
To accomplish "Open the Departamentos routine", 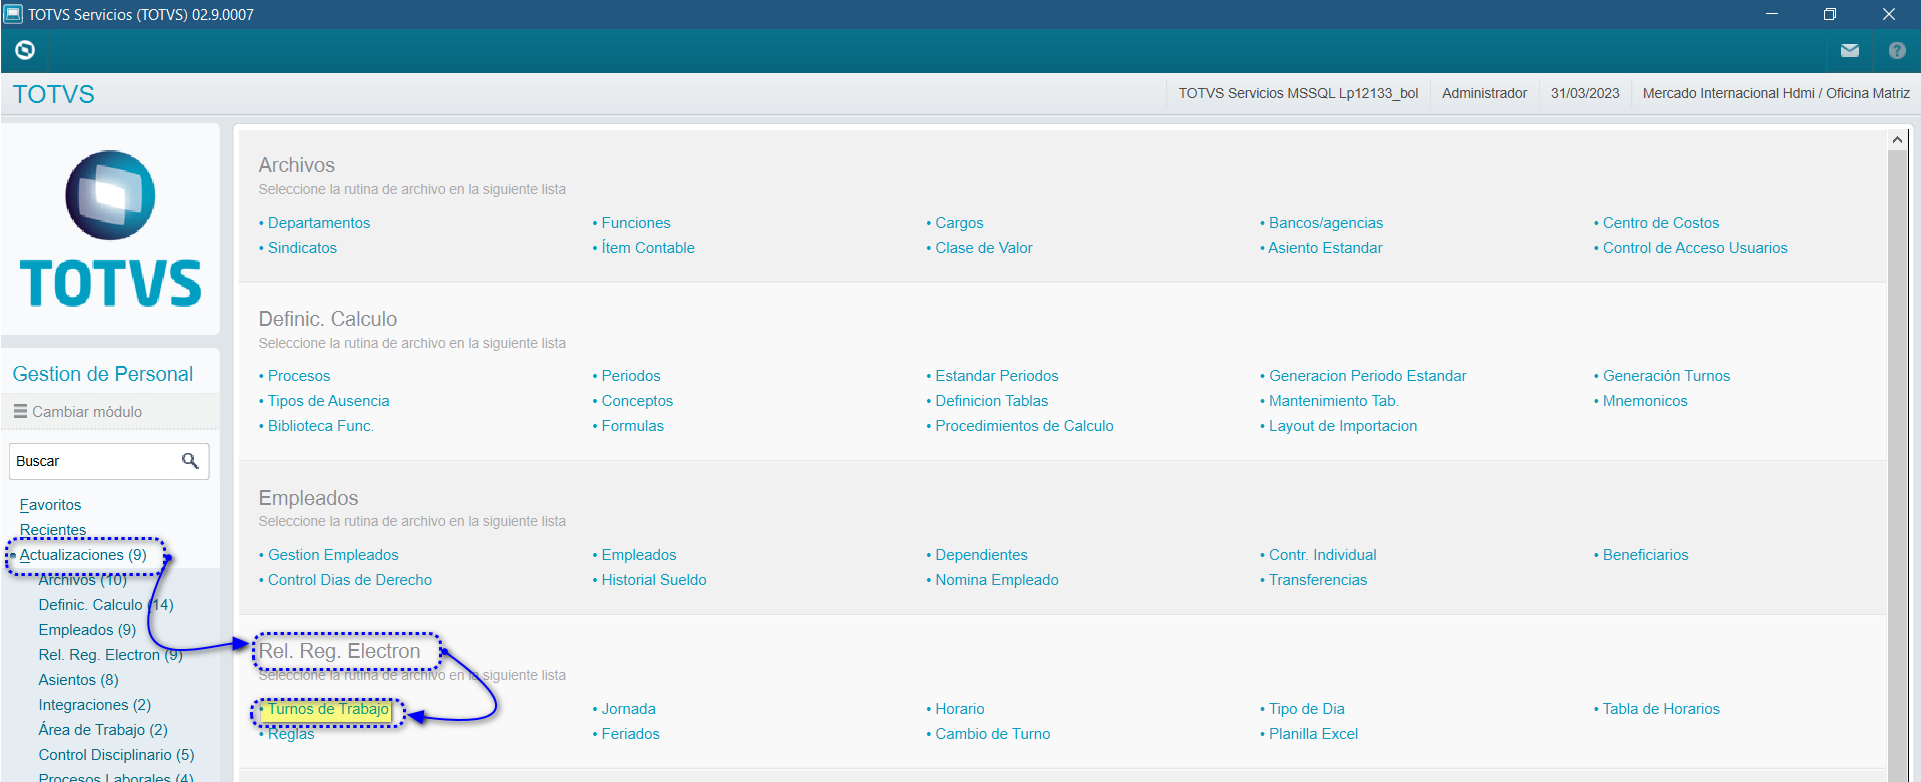I will tap(318, 223).
